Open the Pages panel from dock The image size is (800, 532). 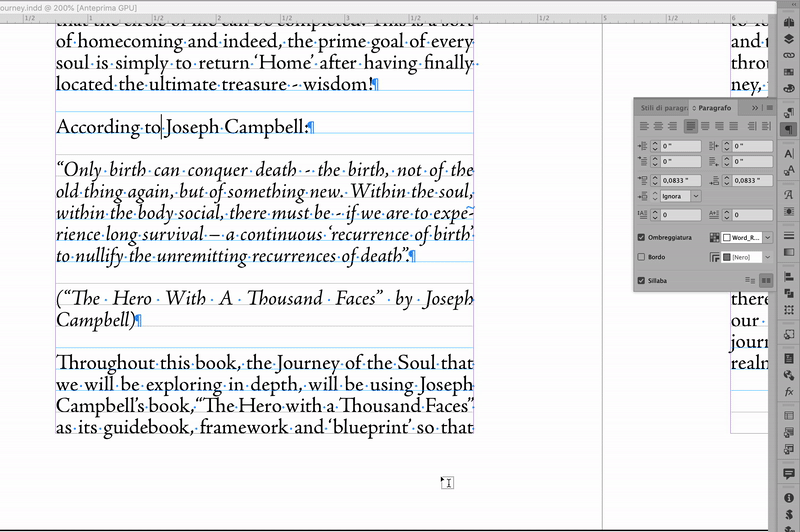point(789,22)
